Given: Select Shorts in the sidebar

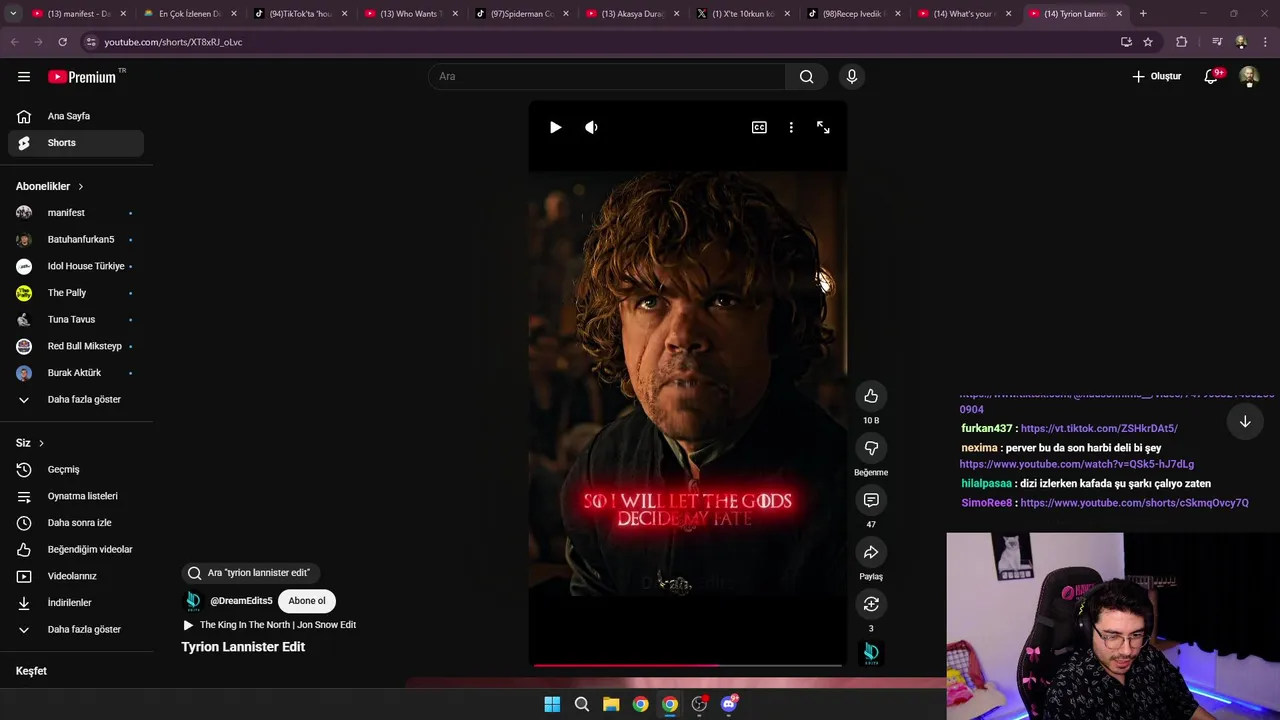Looking at the screenshot, I should (76, 143).
